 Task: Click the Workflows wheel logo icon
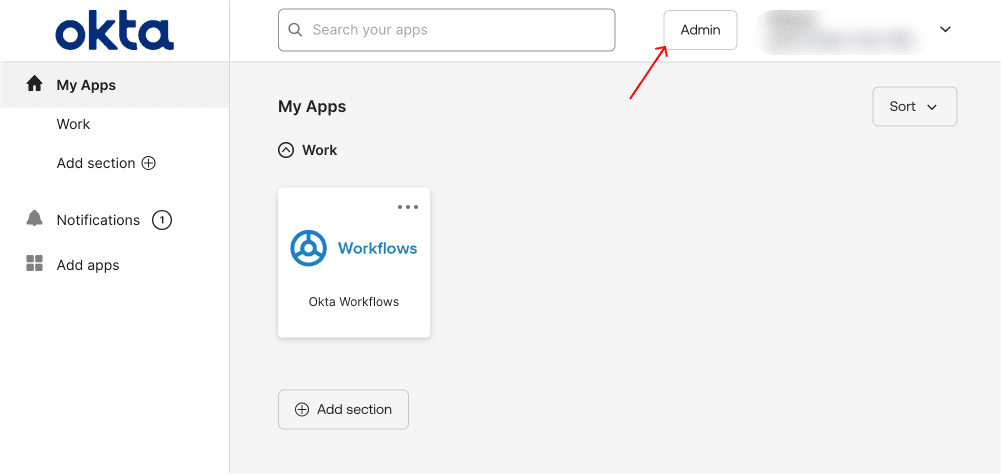[x=308, y=247]
